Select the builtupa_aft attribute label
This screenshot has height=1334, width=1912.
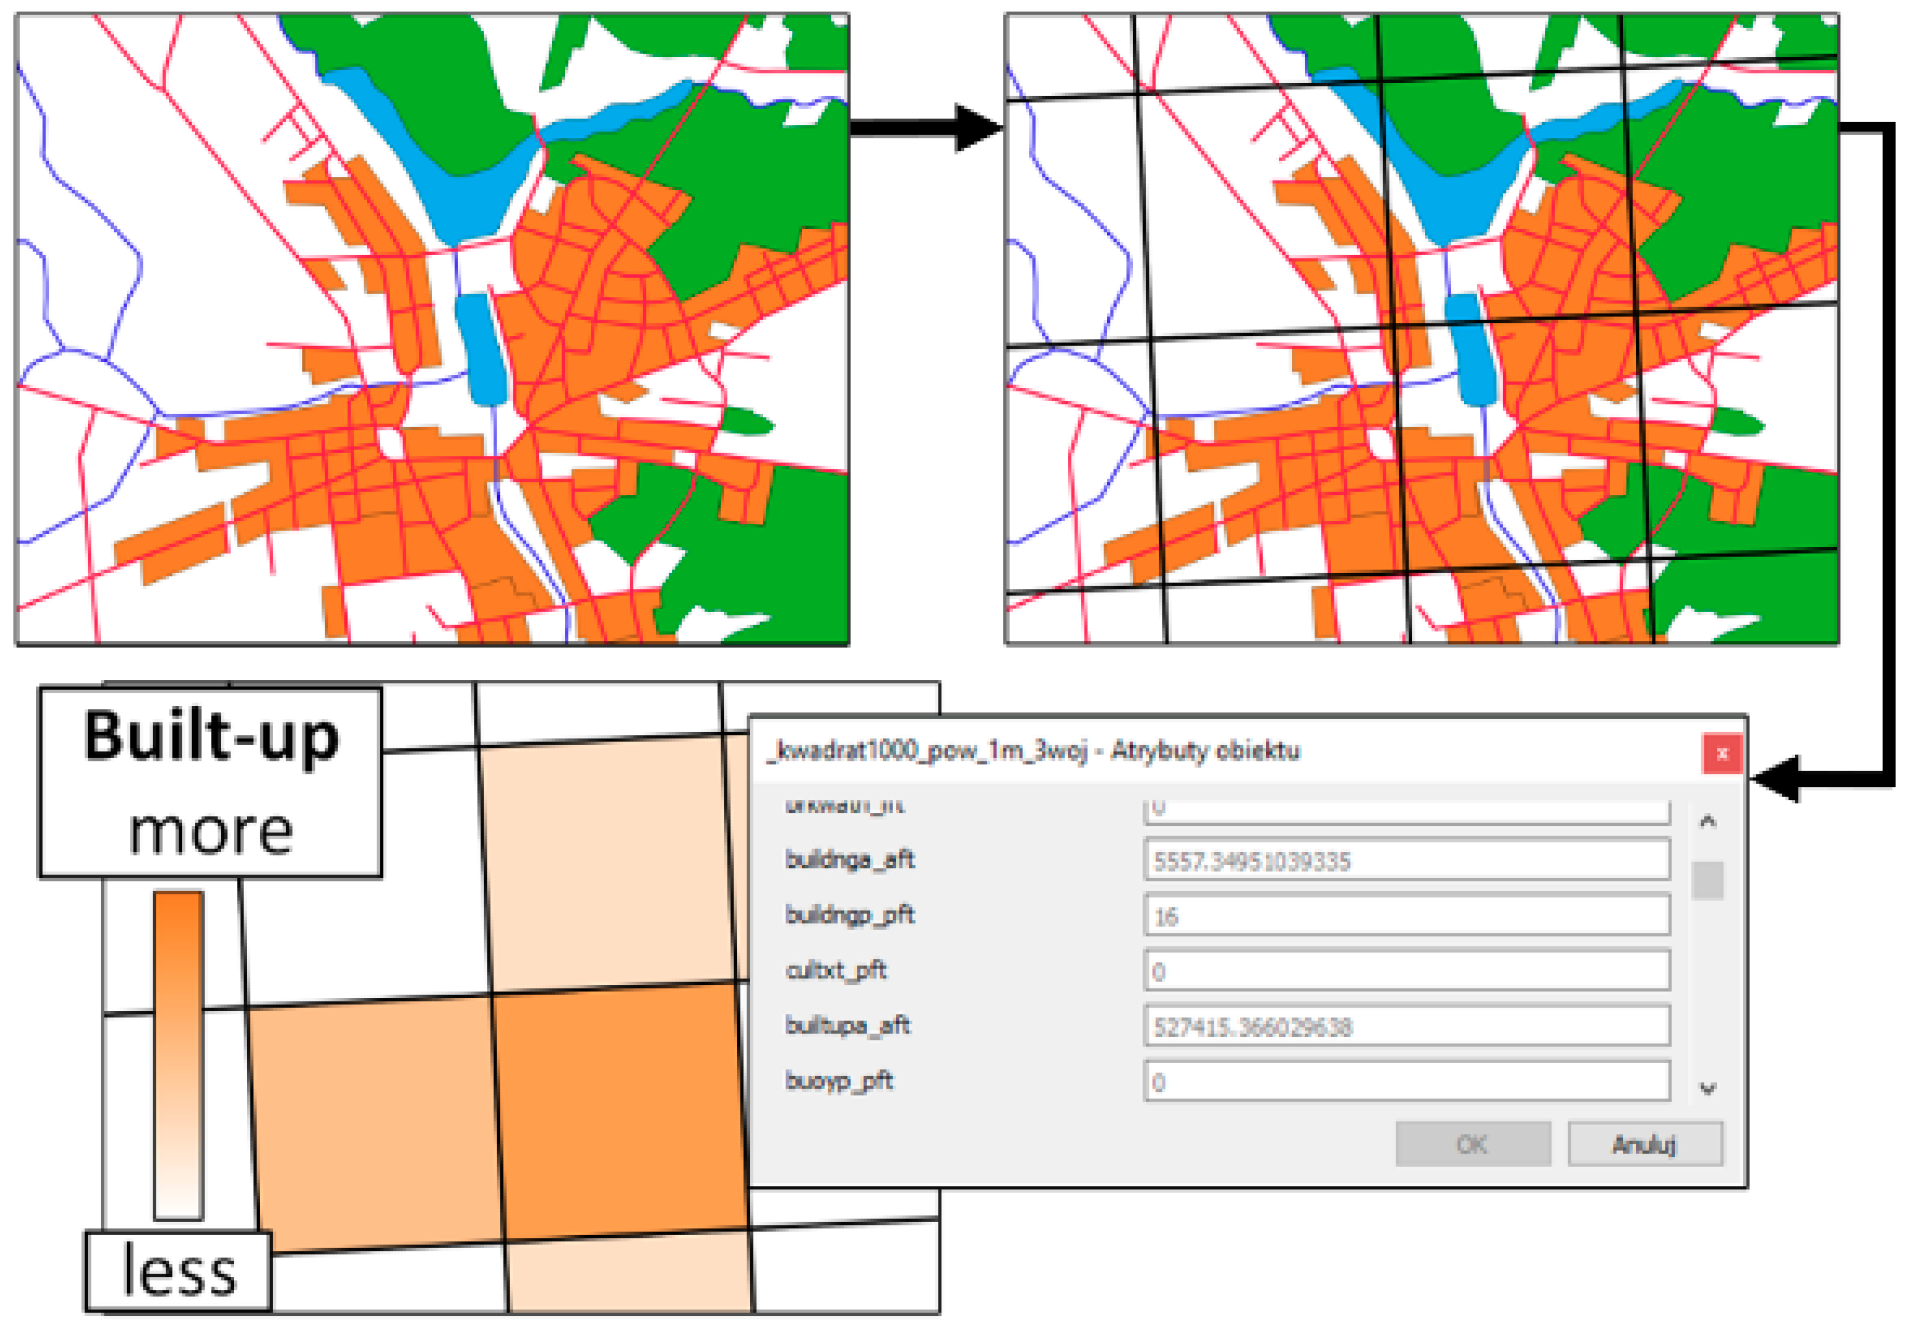[x=848, y=1025]
